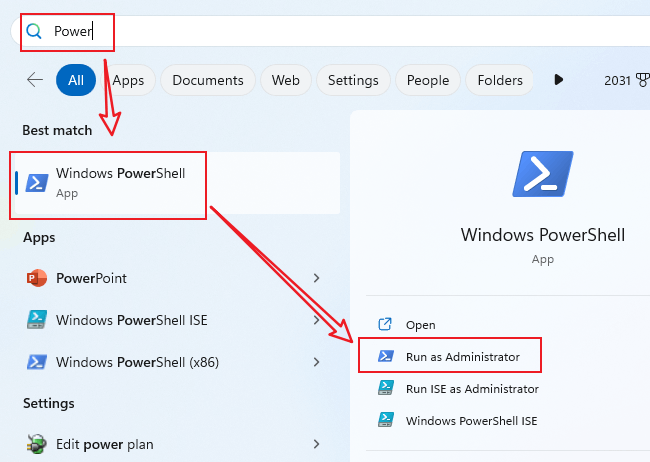The width and height of the screenshot is (650, 462).
Task: Open Windows PowerShell best match result
Action: pos(177,183)
